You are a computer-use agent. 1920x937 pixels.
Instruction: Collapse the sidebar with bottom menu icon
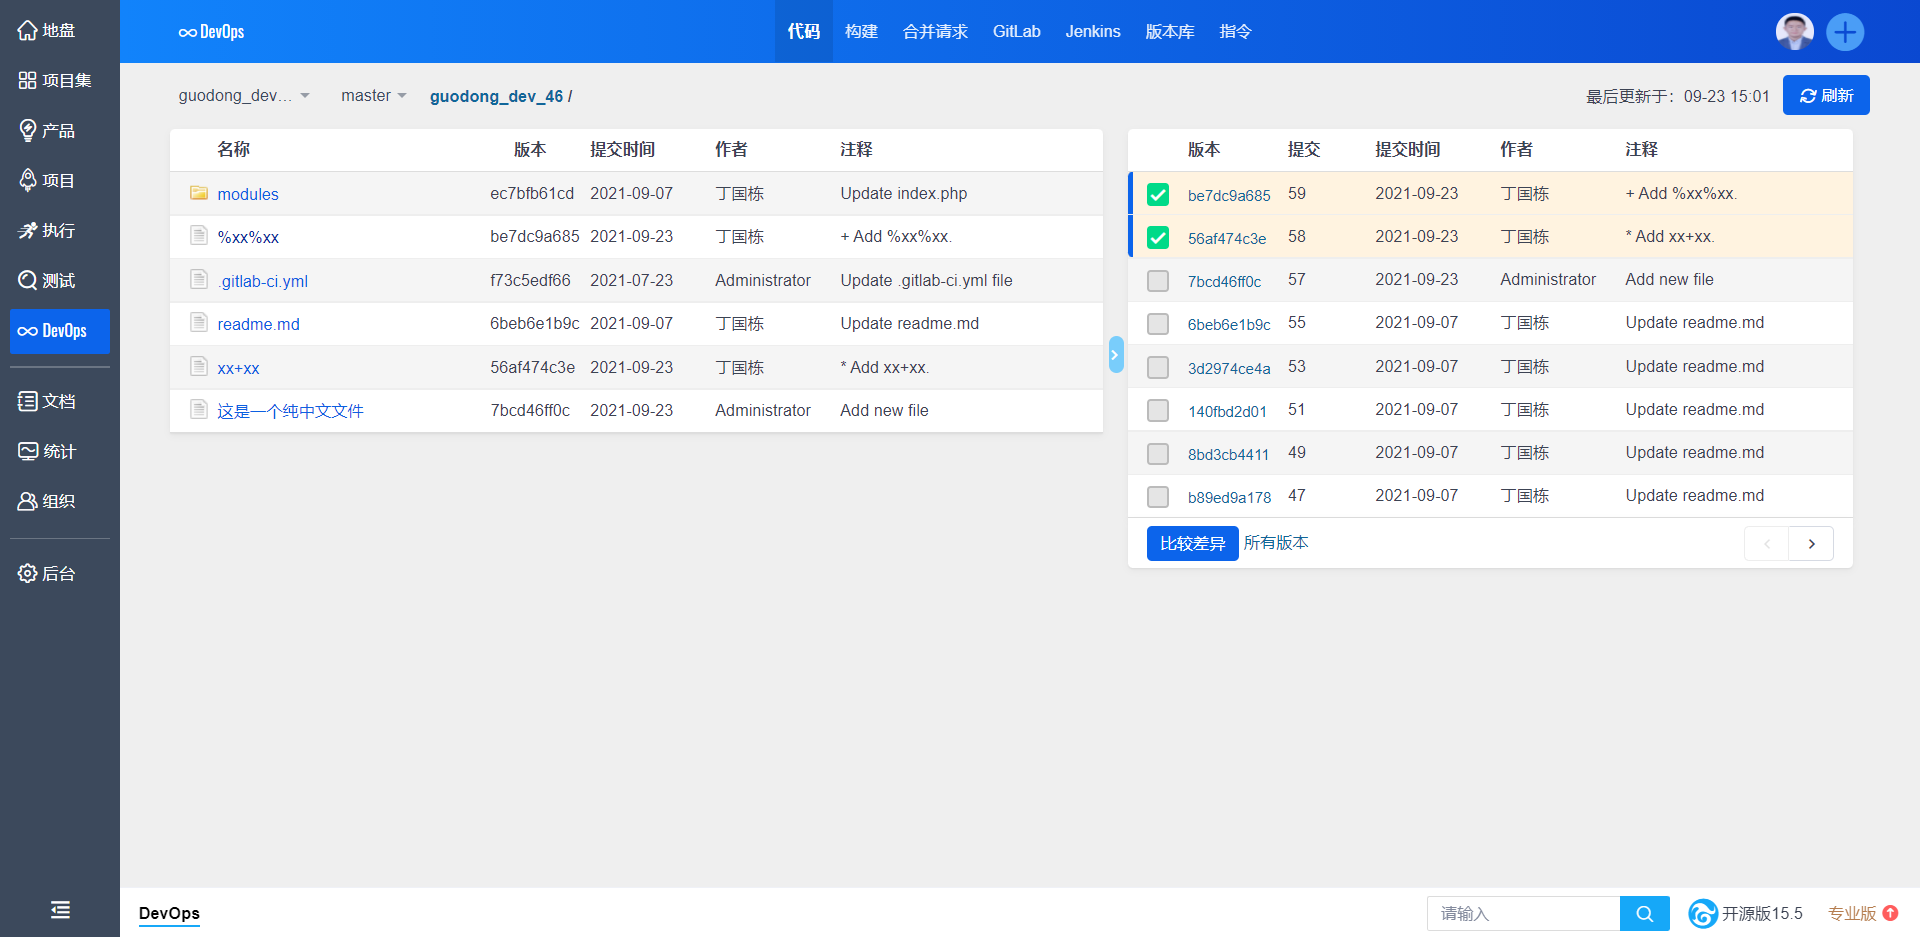(60, 909)
